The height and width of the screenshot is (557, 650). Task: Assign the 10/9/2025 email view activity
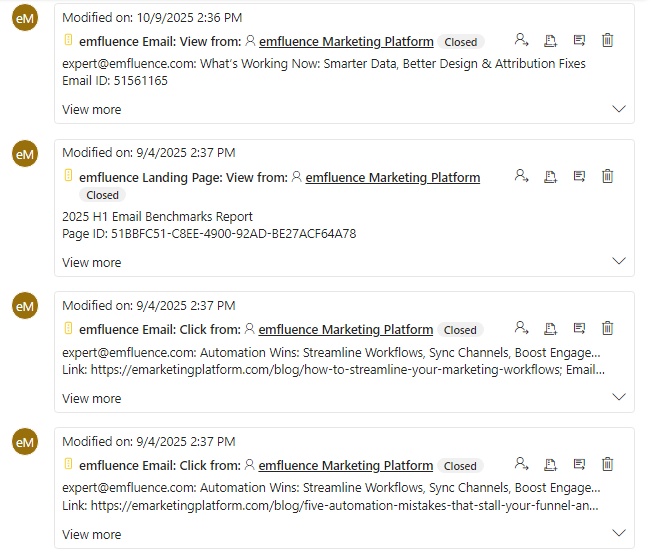(521, 40)
